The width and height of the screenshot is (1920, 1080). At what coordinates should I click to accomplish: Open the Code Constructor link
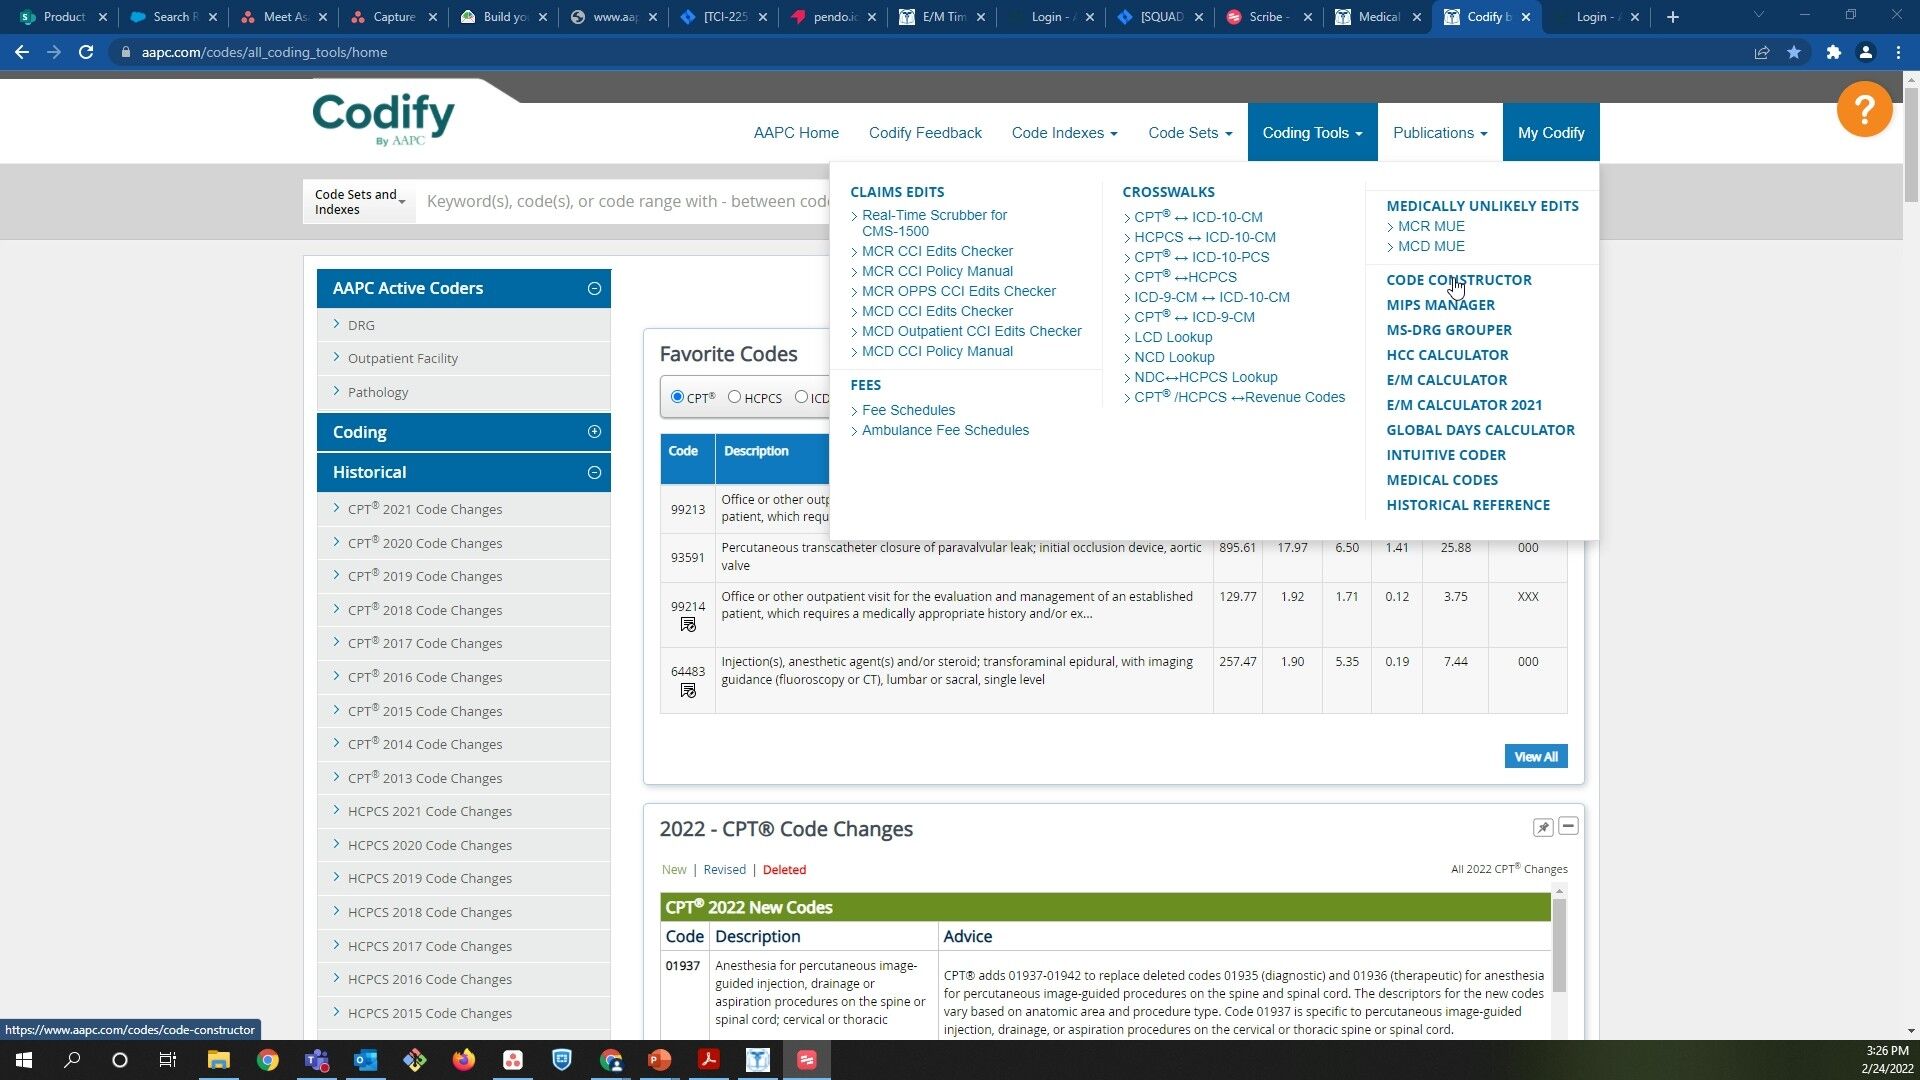[1458, 280]
